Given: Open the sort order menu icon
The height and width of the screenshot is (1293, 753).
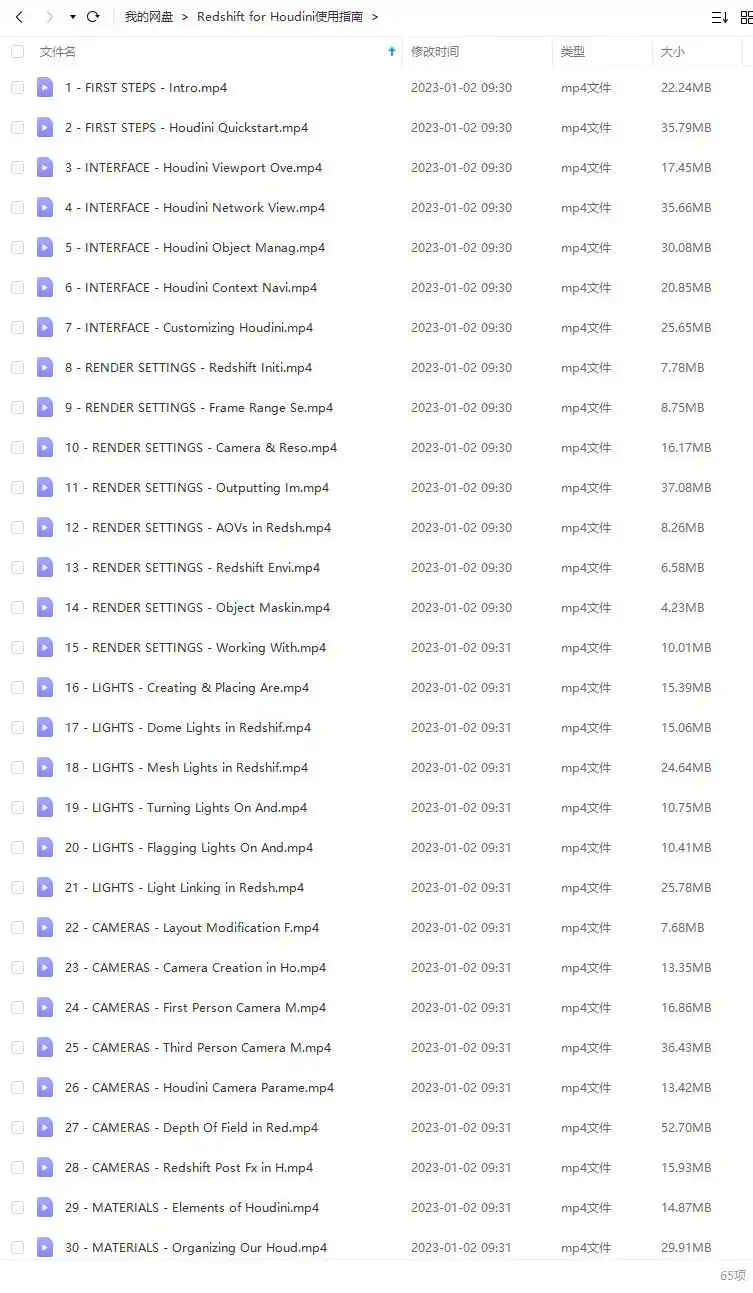Looking at the screenshot, I should [718, 17].
